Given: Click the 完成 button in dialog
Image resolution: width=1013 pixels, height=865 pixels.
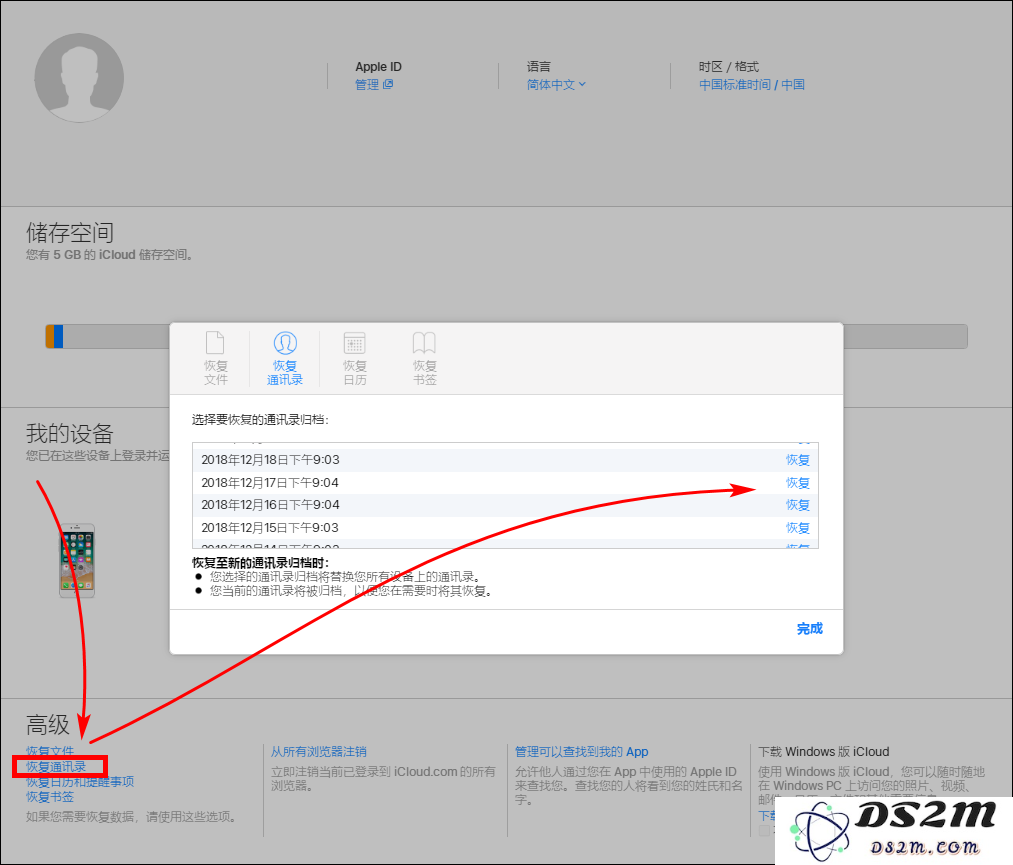Looking at the screenshot, I should 809,629.
